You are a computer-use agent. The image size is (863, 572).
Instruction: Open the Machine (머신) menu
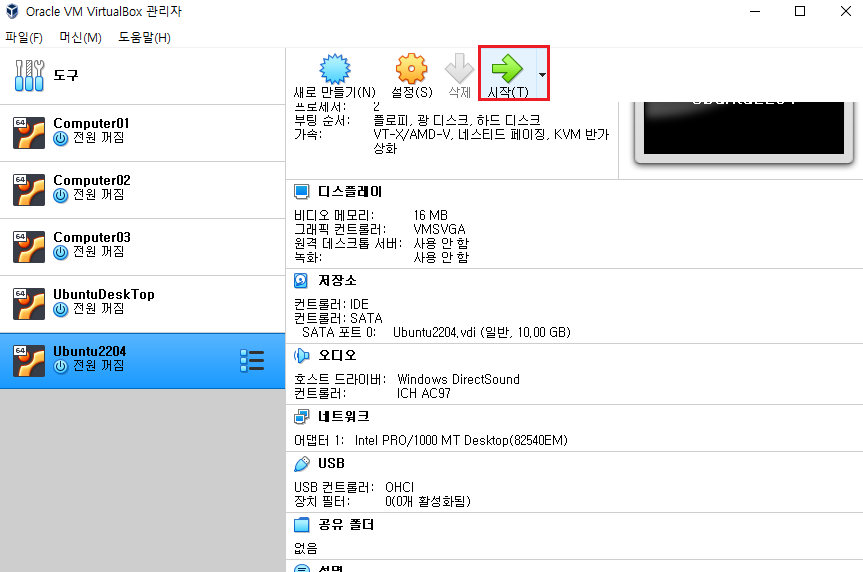pos(80,37)
